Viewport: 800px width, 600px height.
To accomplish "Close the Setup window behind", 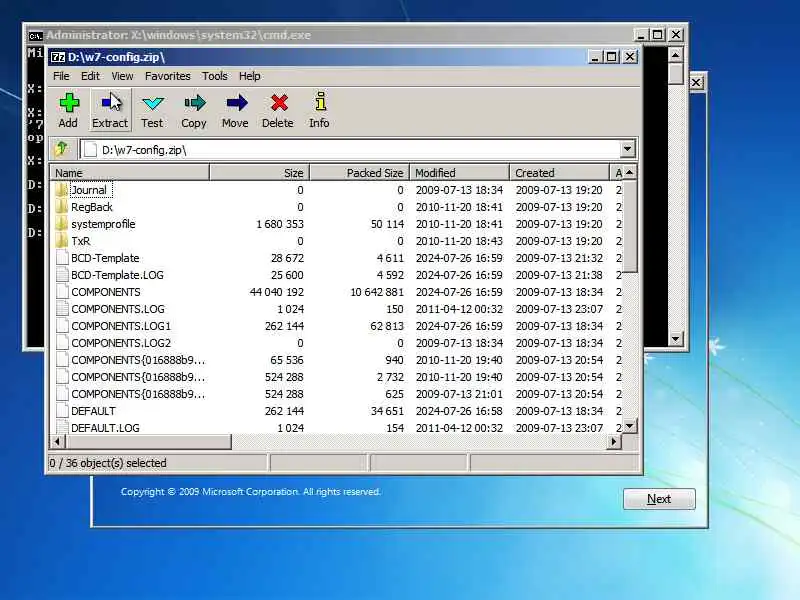I will (x=696, y=83).
